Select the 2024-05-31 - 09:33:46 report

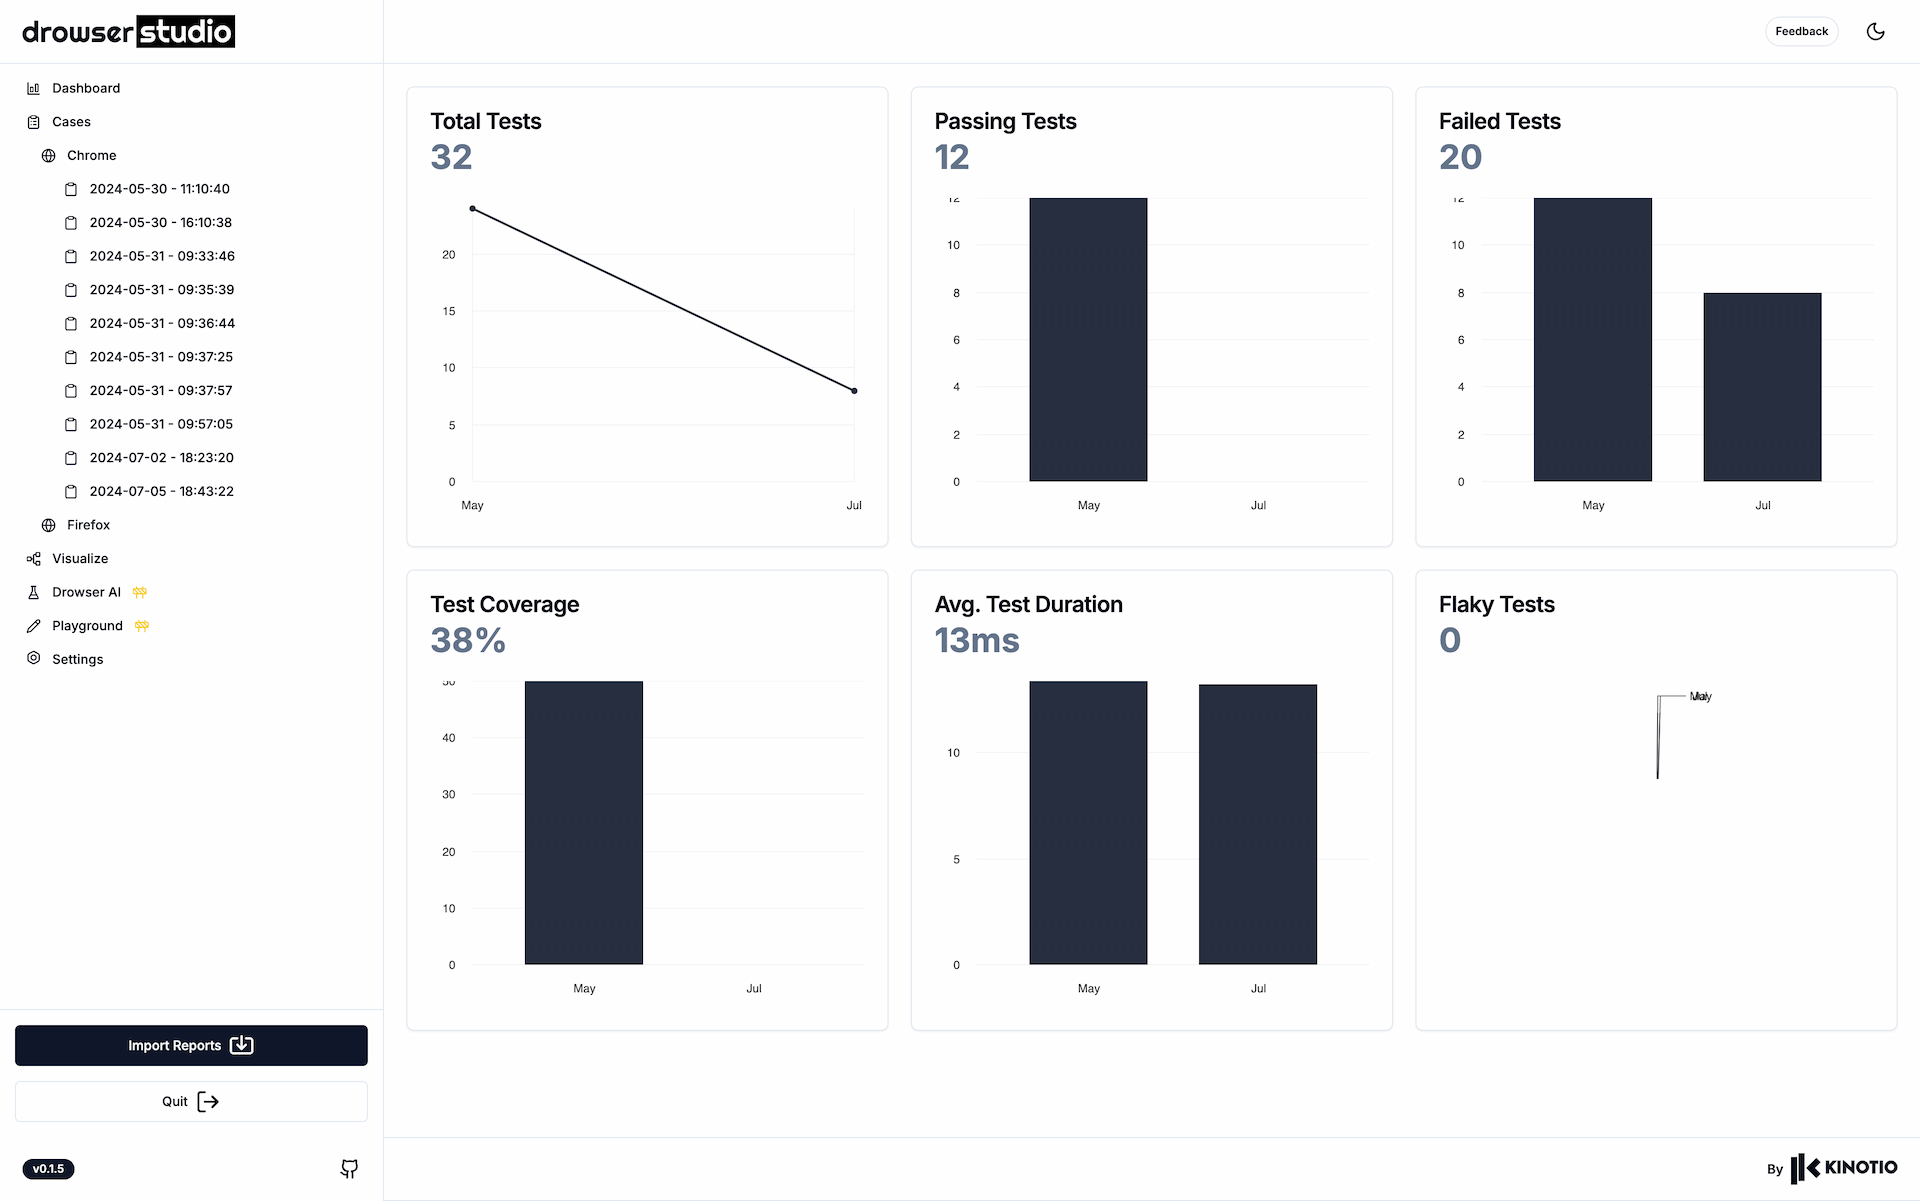point(160,256)
